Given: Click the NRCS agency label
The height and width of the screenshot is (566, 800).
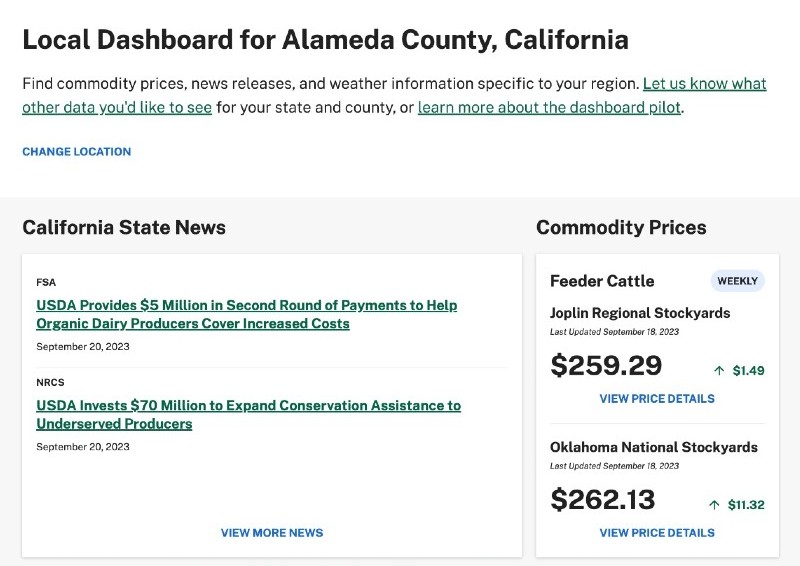Looking at the screenshot, I should coord(50,382).
